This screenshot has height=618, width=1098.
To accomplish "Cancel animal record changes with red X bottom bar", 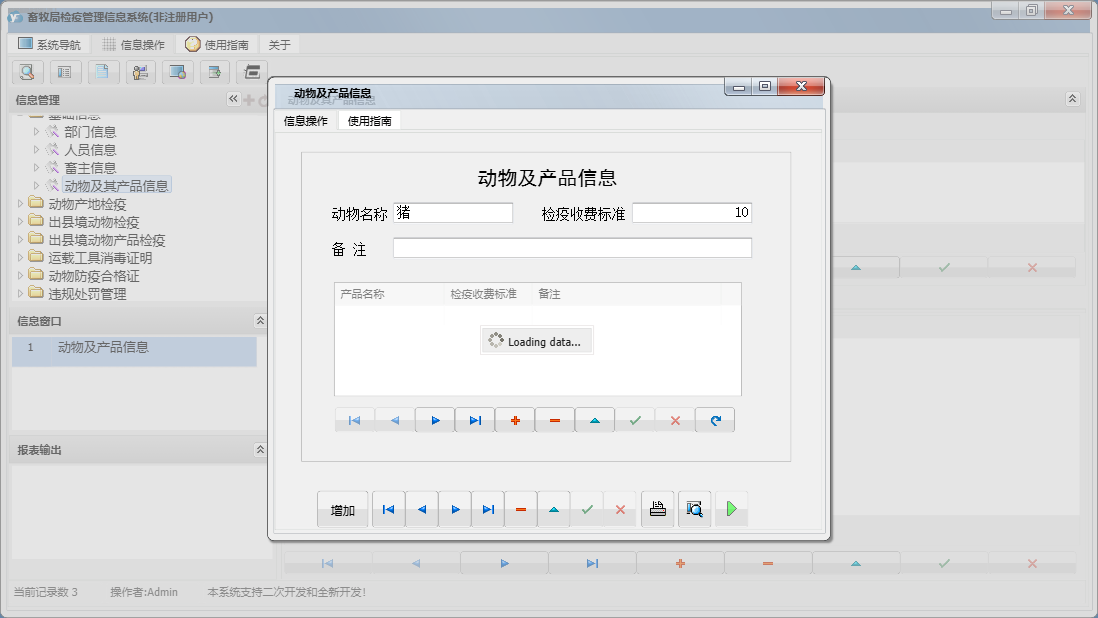I will [620, 510].
